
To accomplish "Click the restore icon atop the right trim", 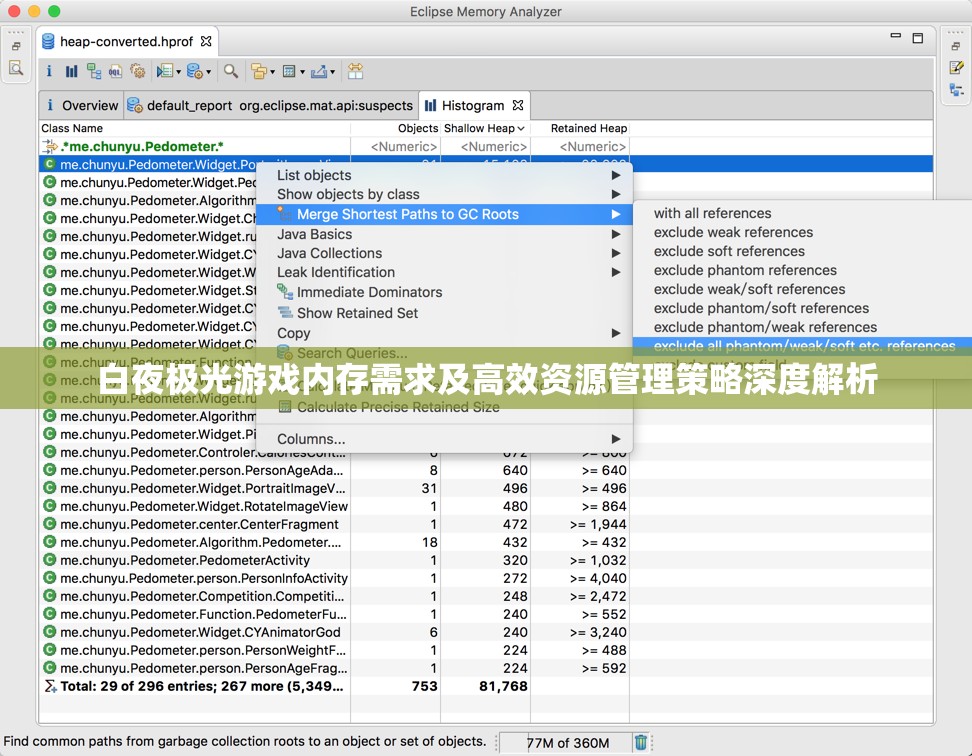I will click(x=956, y=46).
